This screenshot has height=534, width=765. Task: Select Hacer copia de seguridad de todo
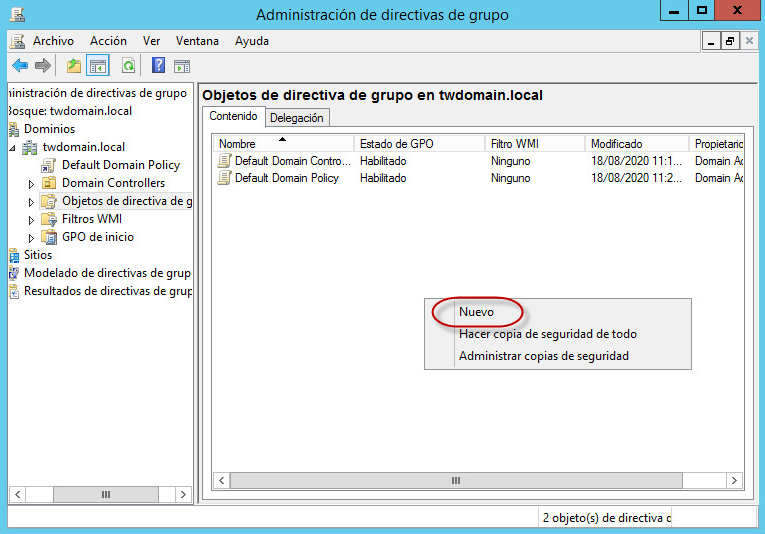point(547,334)
